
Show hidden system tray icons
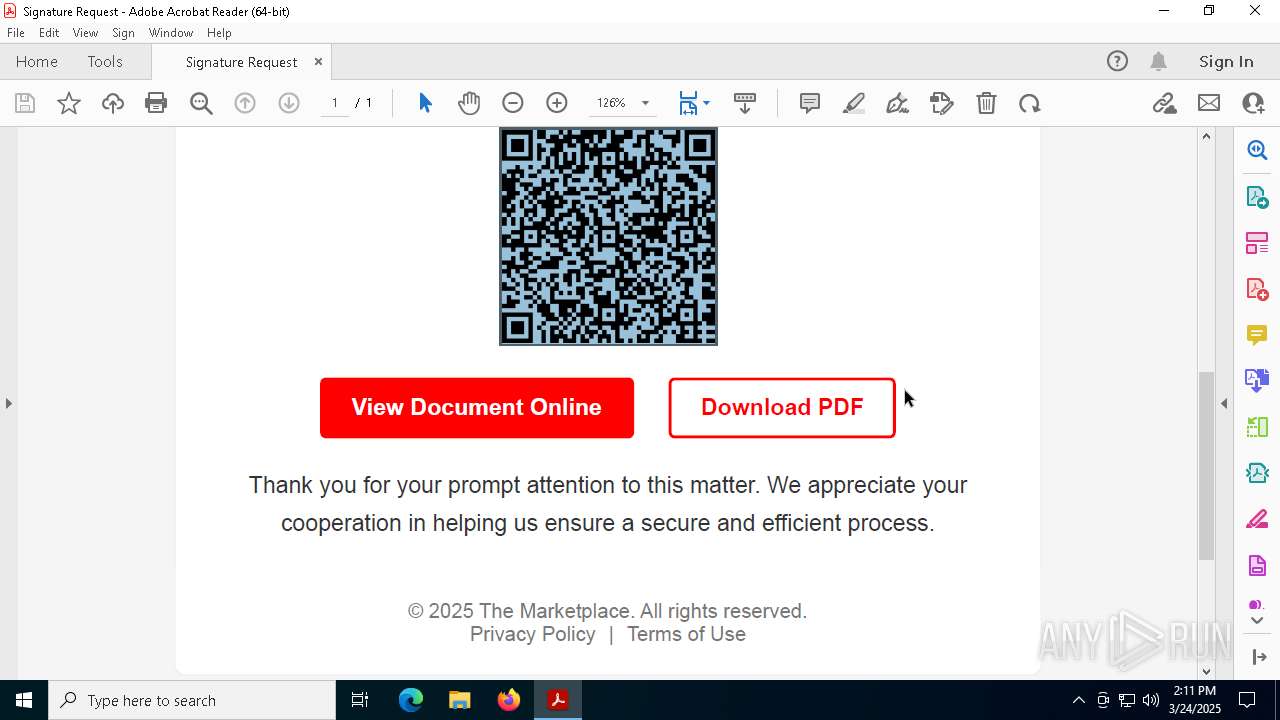(1078, 700)
